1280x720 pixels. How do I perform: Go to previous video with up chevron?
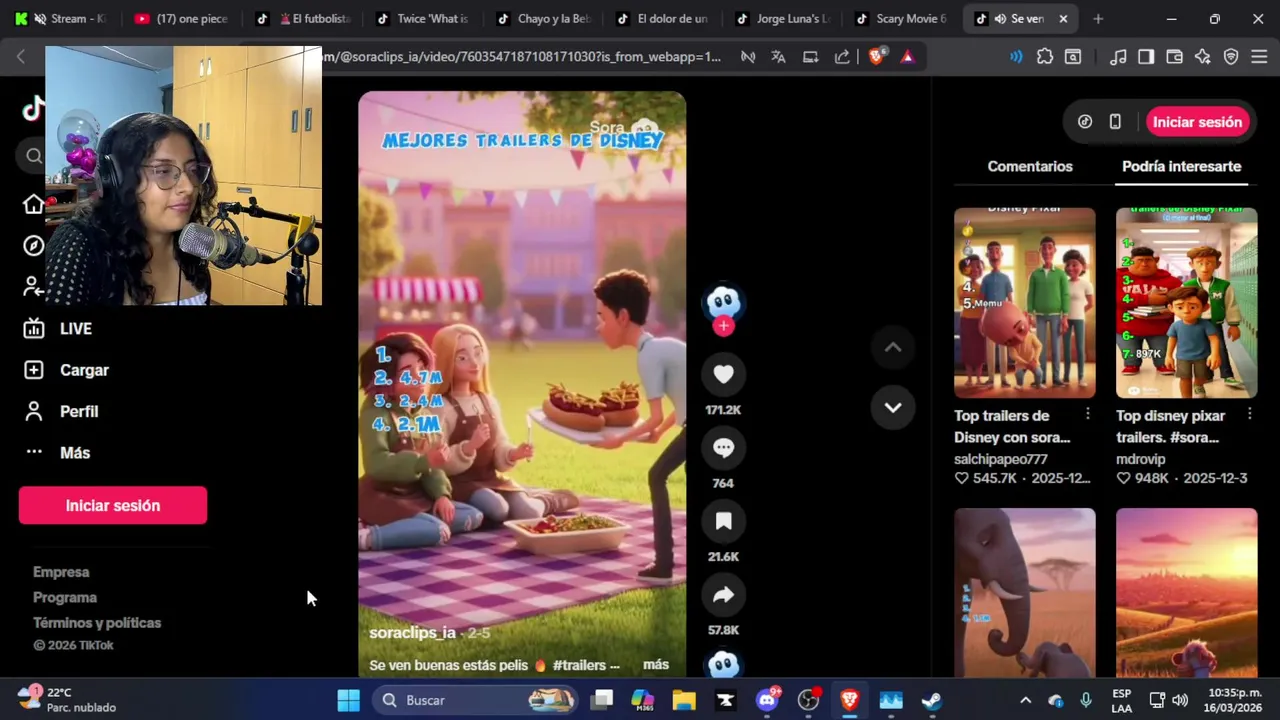click(x=893, y=348)
